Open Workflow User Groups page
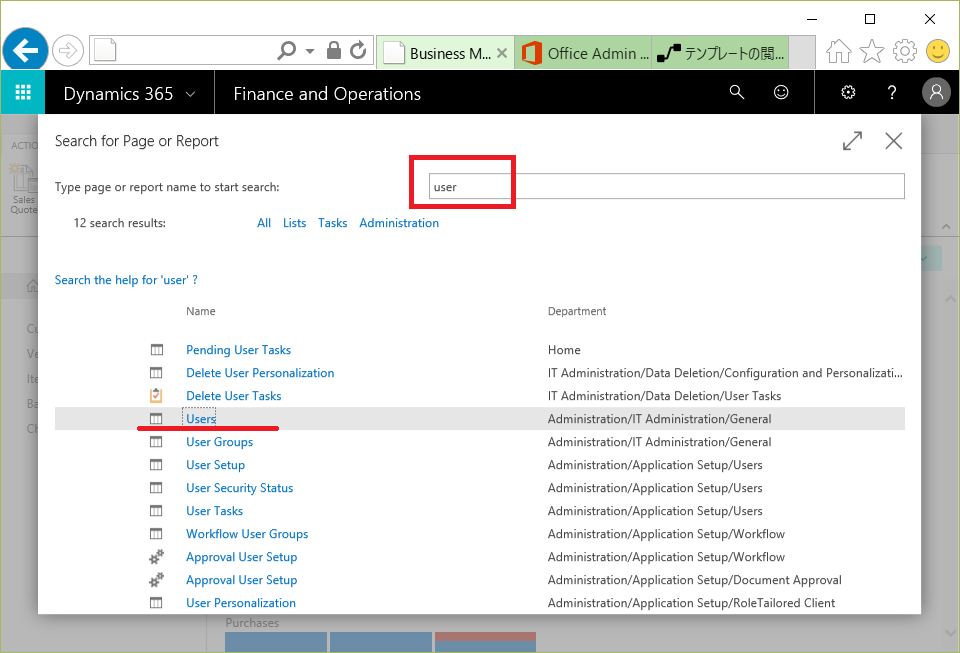The width and height of the screenshot is (960, 653). [247, 534]
